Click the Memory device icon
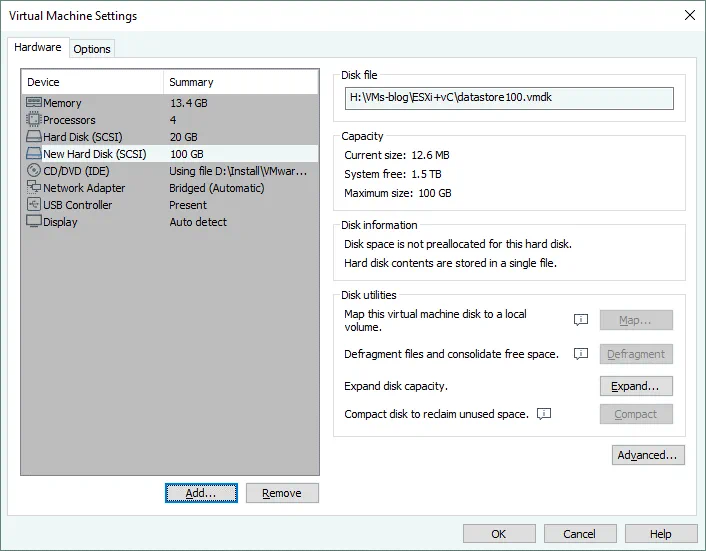706x551 pixels. 33,103
